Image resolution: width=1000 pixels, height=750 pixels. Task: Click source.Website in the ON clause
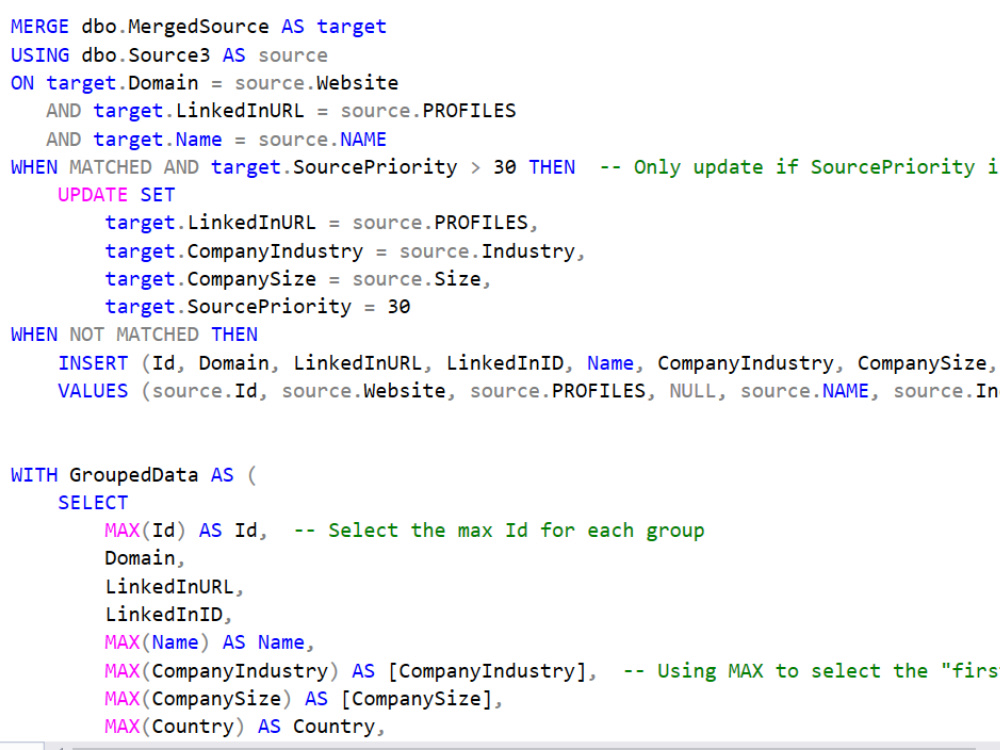coord(316,83)
